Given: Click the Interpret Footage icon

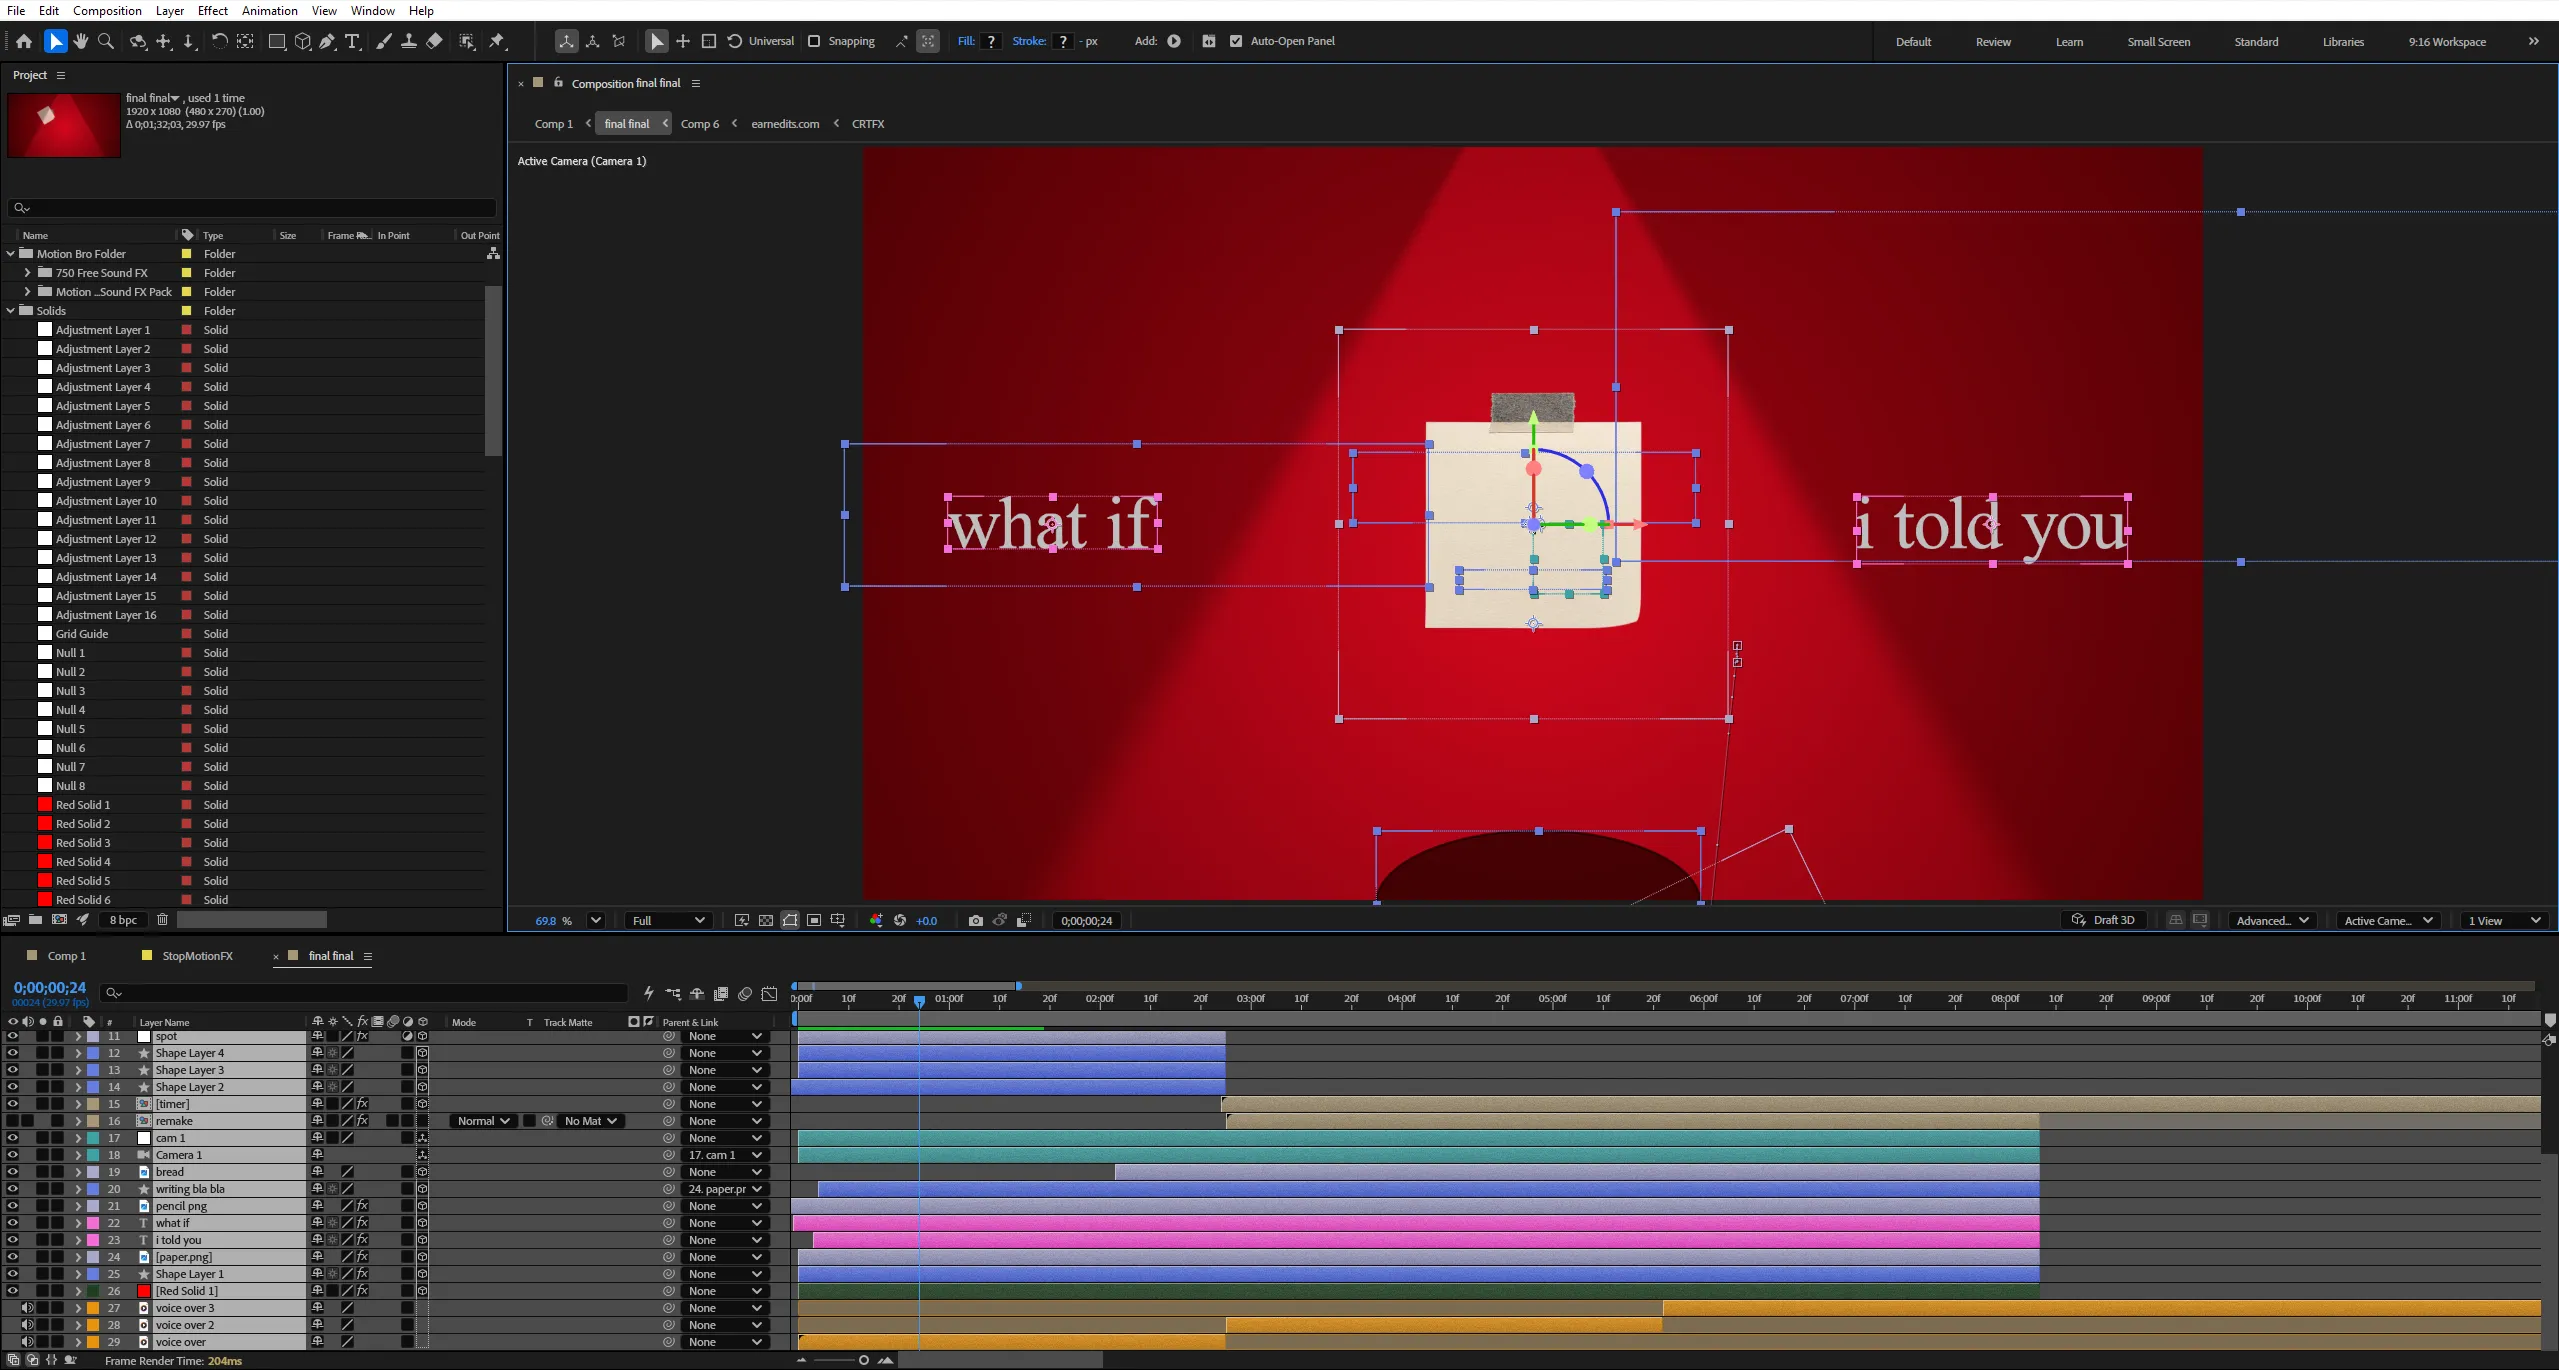Looking at the screenshot, I should (x=11, y=920).
